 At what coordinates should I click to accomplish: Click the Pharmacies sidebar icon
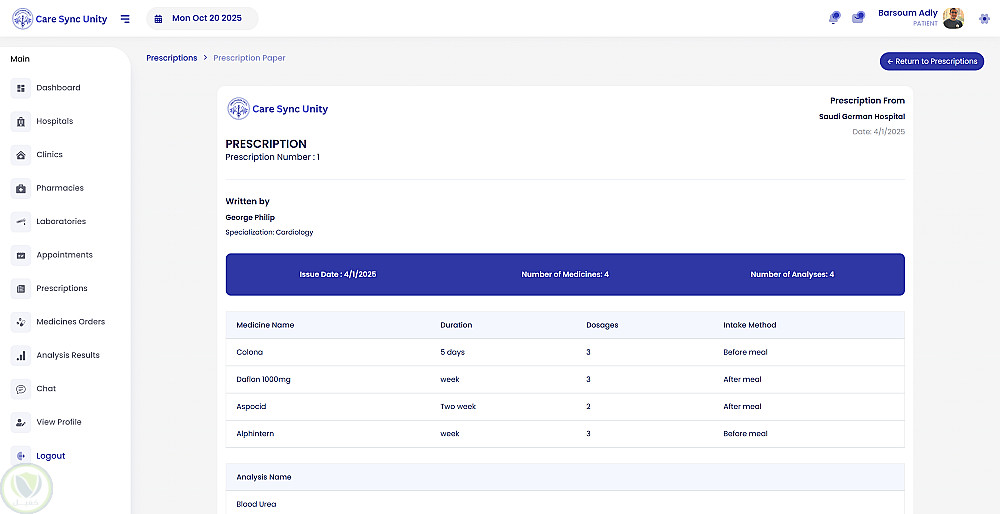point(21,189)
